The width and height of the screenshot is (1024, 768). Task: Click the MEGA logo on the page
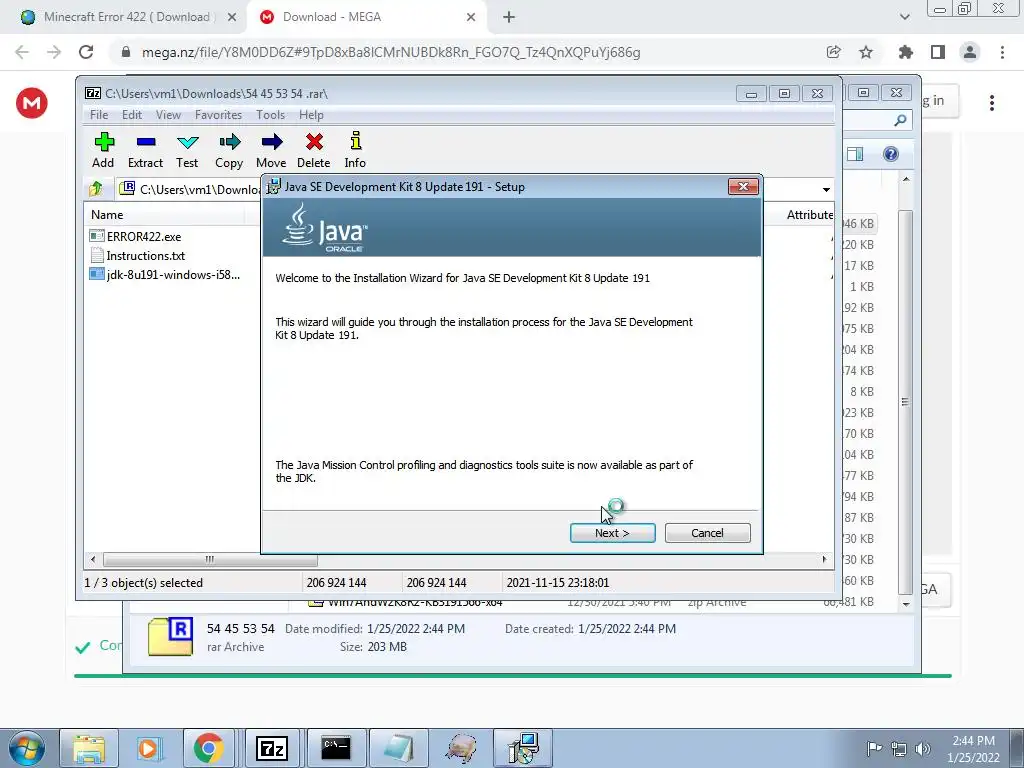(x=31, y=103)
